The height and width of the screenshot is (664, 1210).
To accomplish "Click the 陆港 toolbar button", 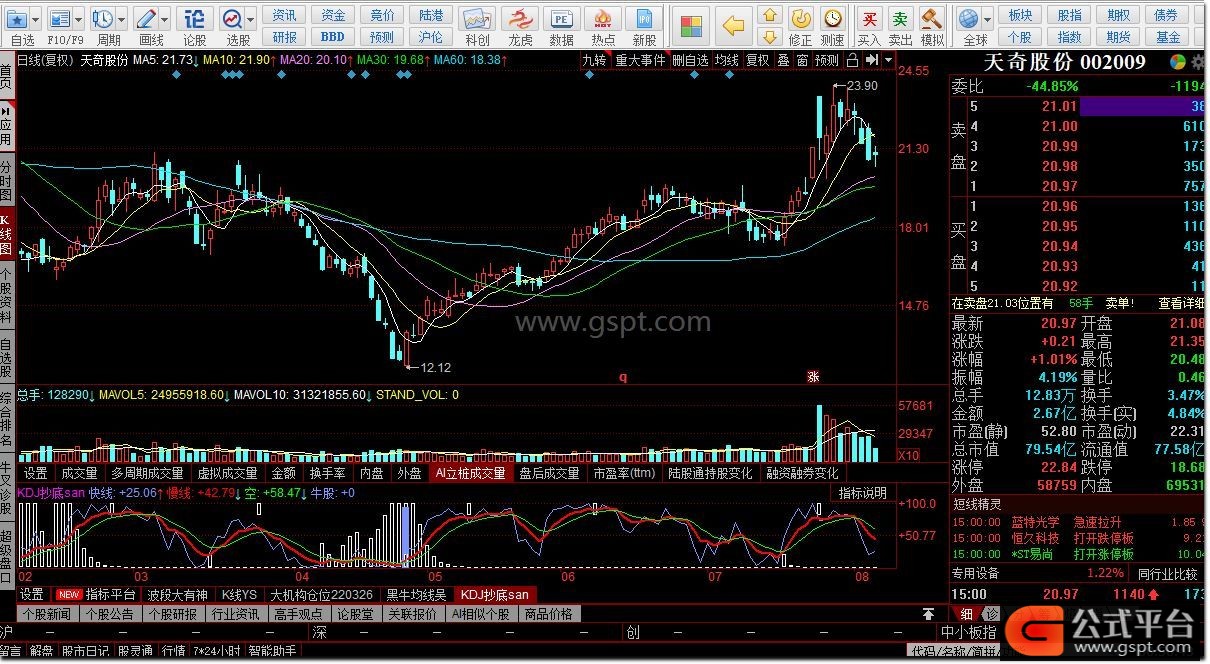I will 431,15.
